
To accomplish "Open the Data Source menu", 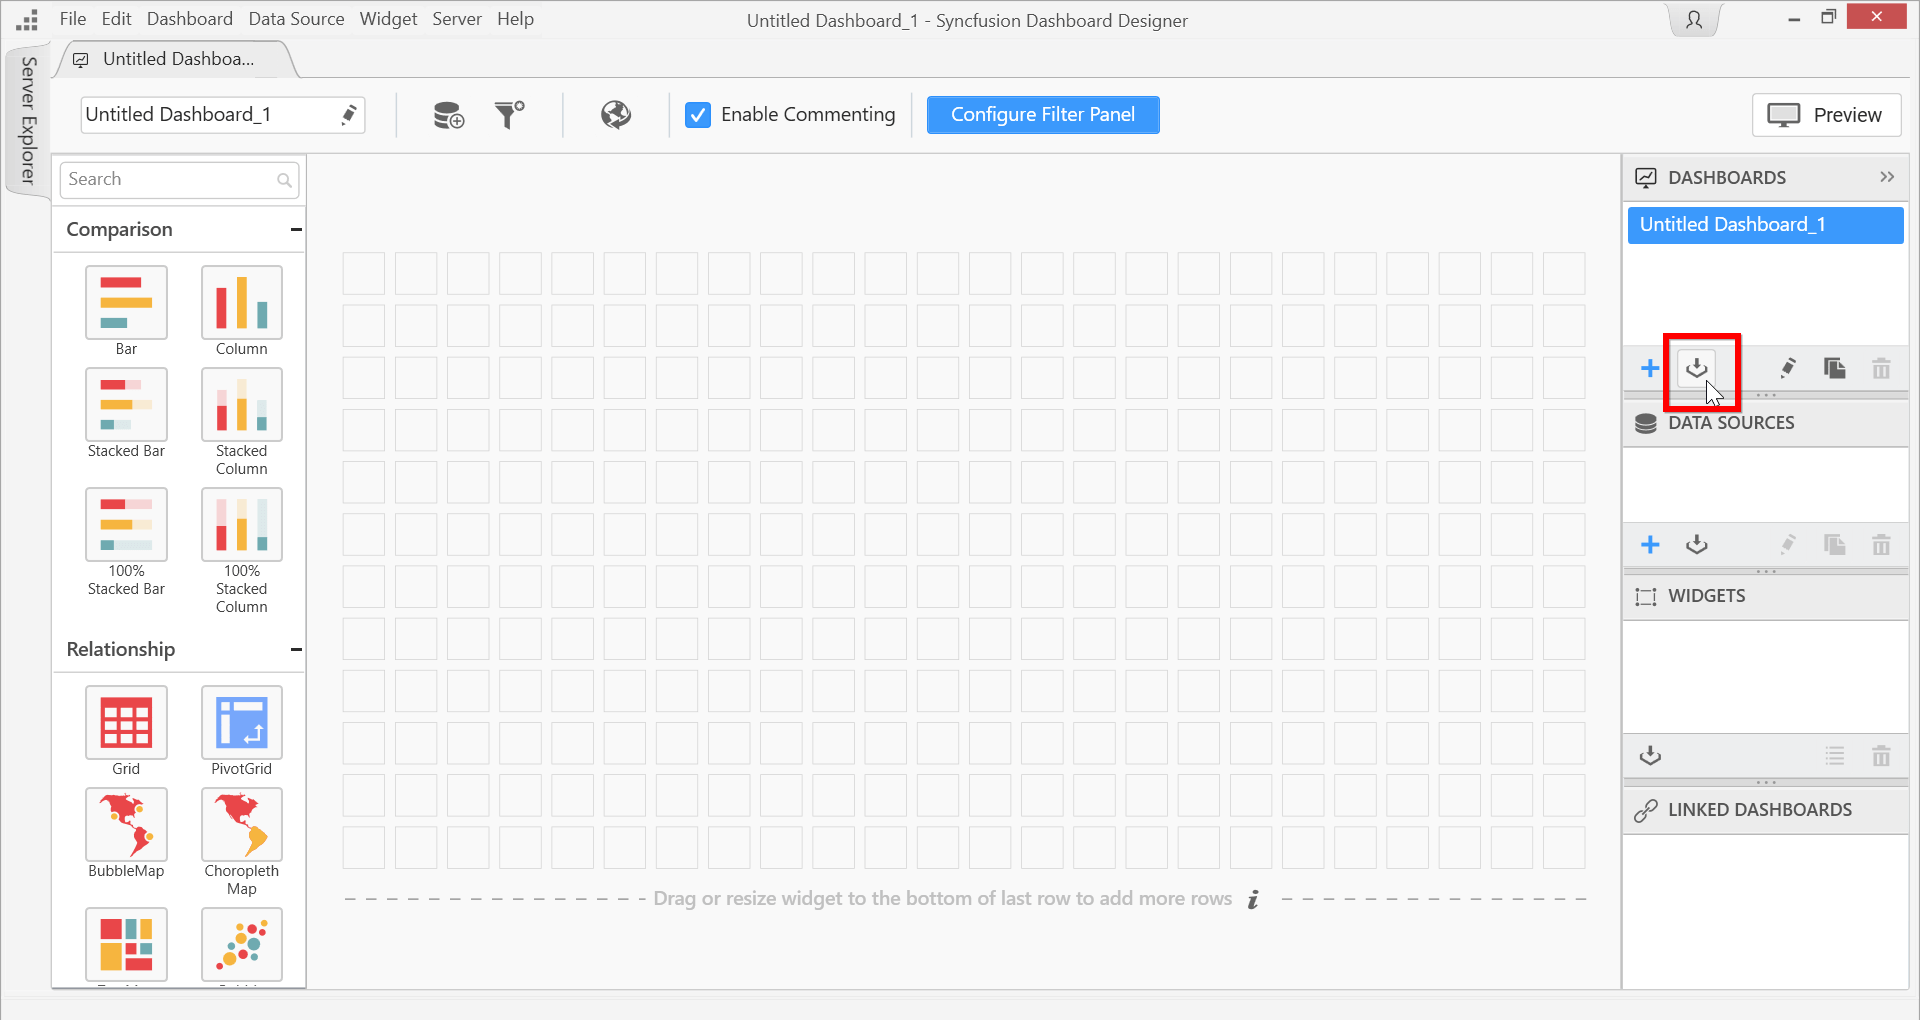I will [x=296, y=19].
